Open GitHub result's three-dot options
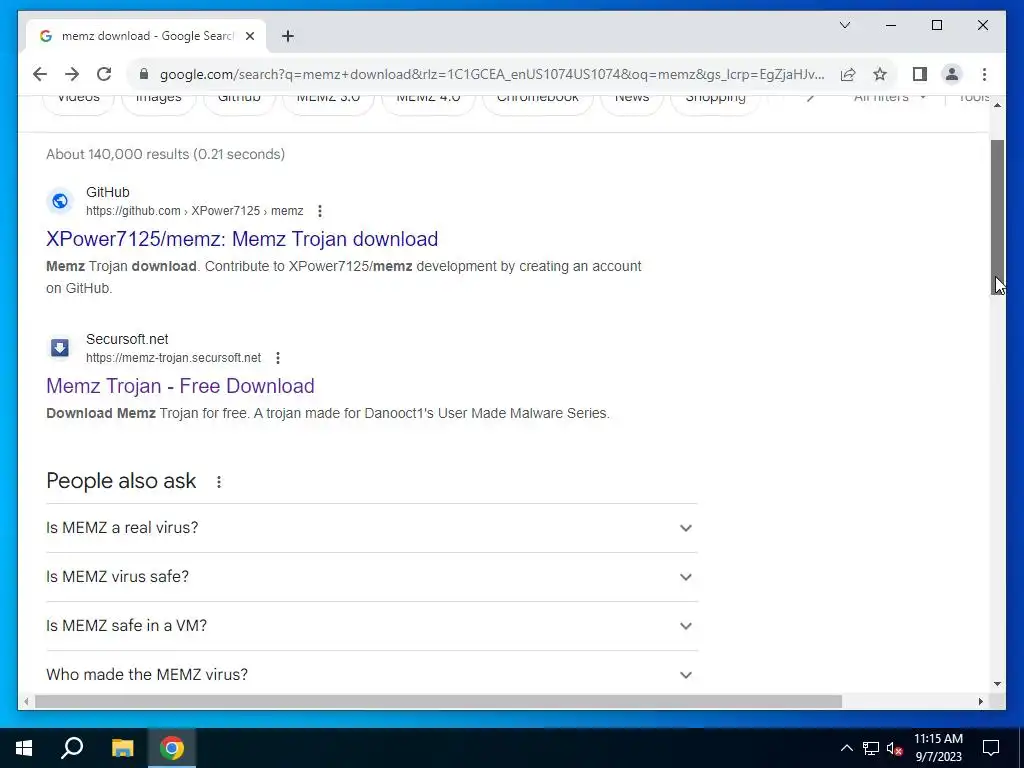This screenshot has height=768, width=1024. point(319,211)
